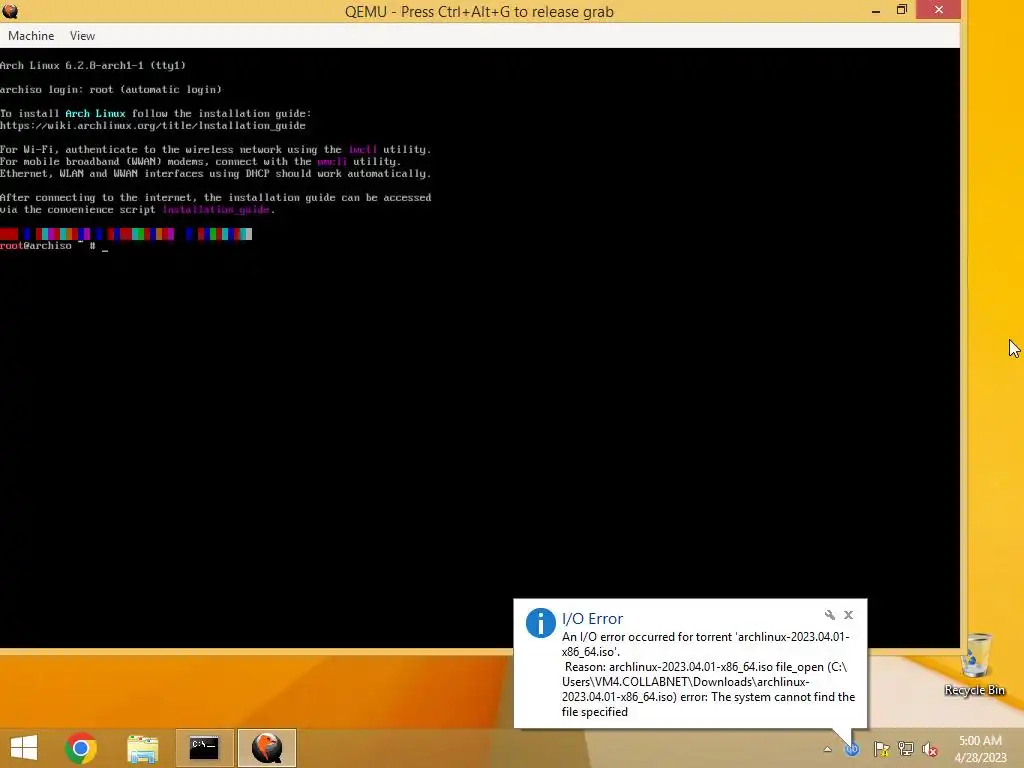Click the installation guide wiki URL text
The height and width of the screenshot is (768, 1024).
(153, 125)
